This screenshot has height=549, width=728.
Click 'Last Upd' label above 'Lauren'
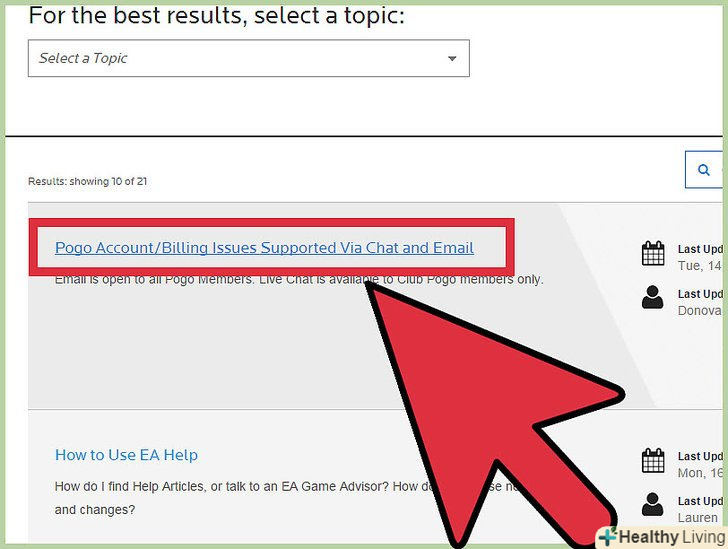(x=700, y=501)
